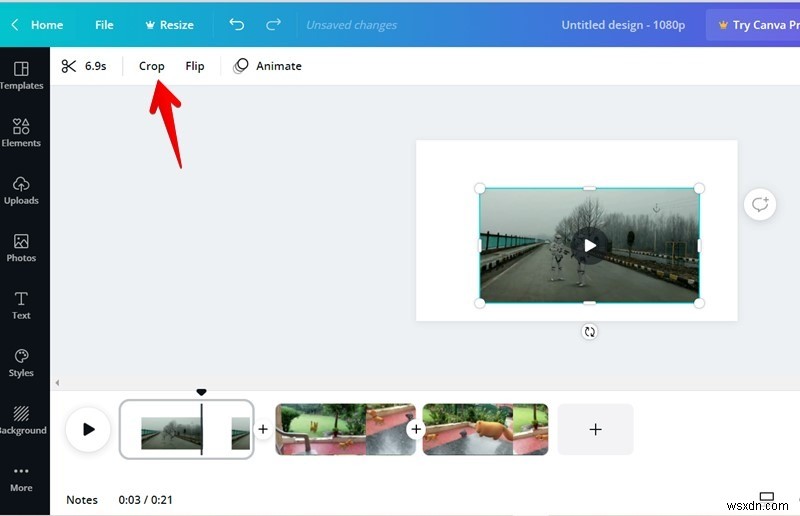Click the Animate label
The image size is (800, 516).
(279, 66)
